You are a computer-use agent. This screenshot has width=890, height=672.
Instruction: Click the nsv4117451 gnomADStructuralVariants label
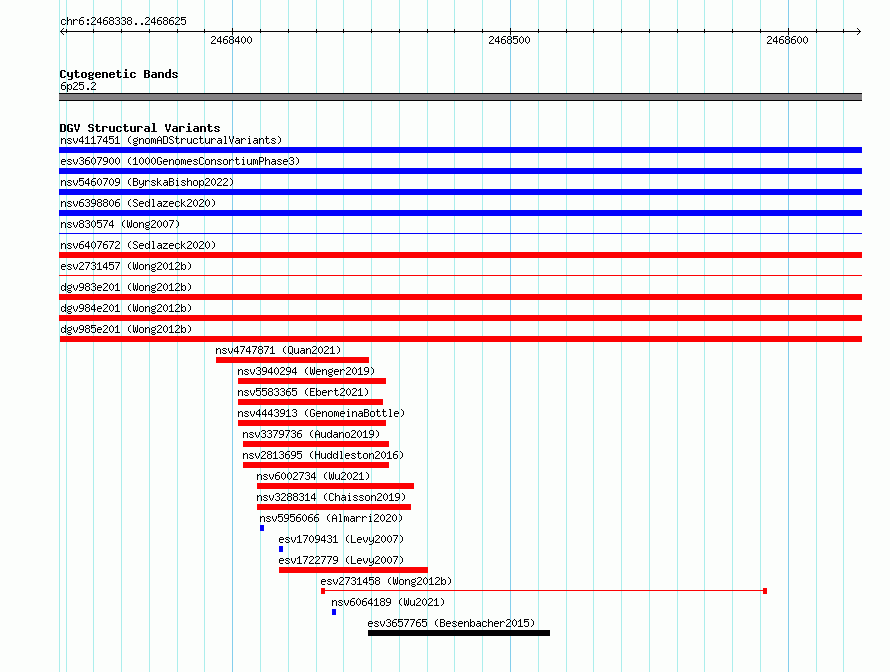[171, 140]
